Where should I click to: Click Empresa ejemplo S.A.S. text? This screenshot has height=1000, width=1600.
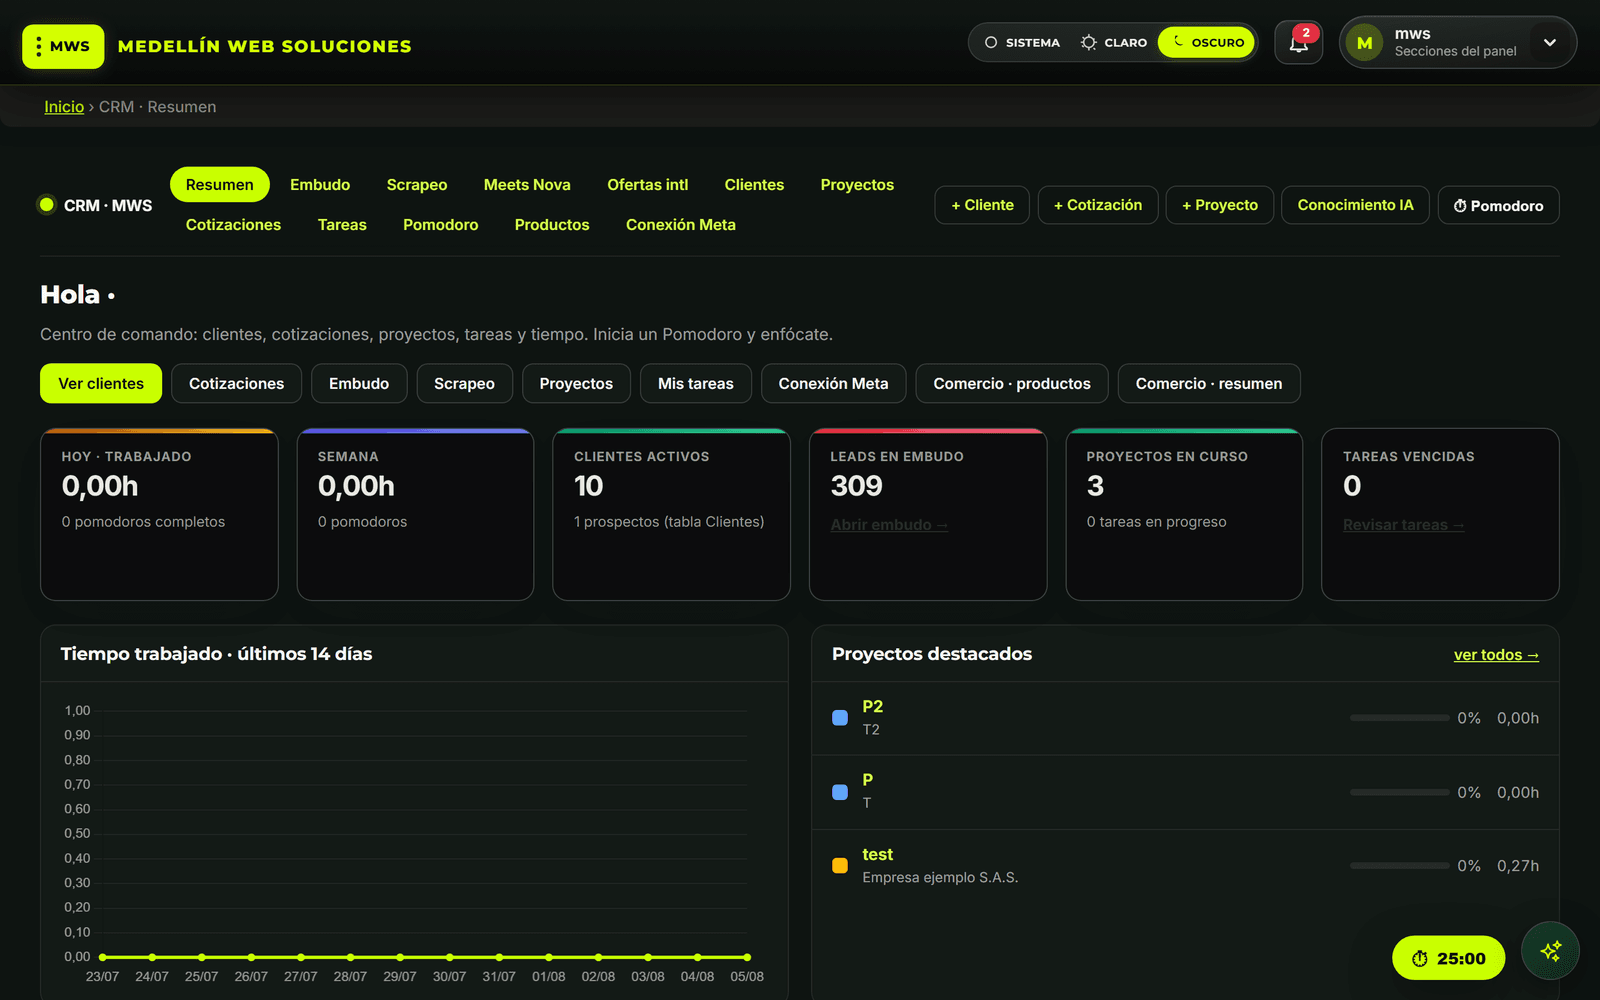pyautogui.click(x=940, y=877)
